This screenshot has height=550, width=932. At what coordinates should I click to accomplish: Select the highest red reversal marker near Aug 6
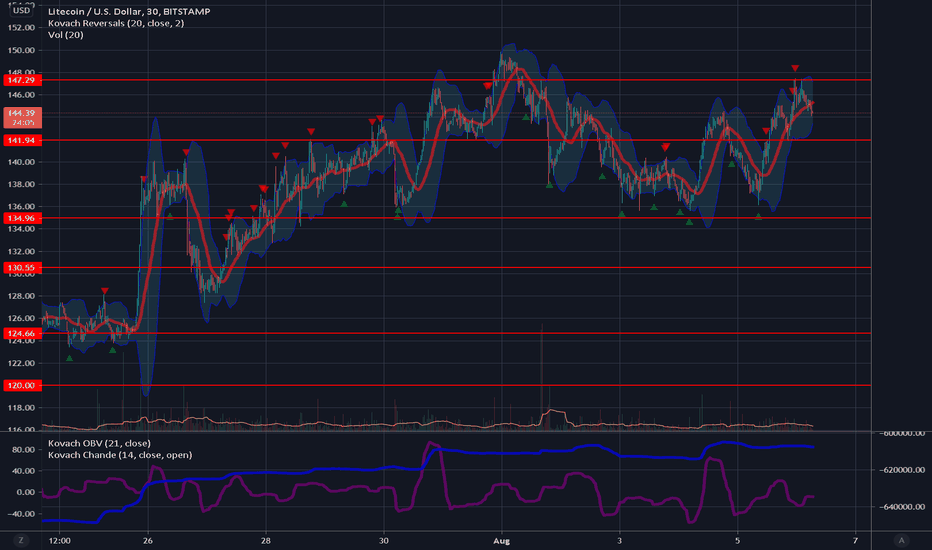[795, 68]
